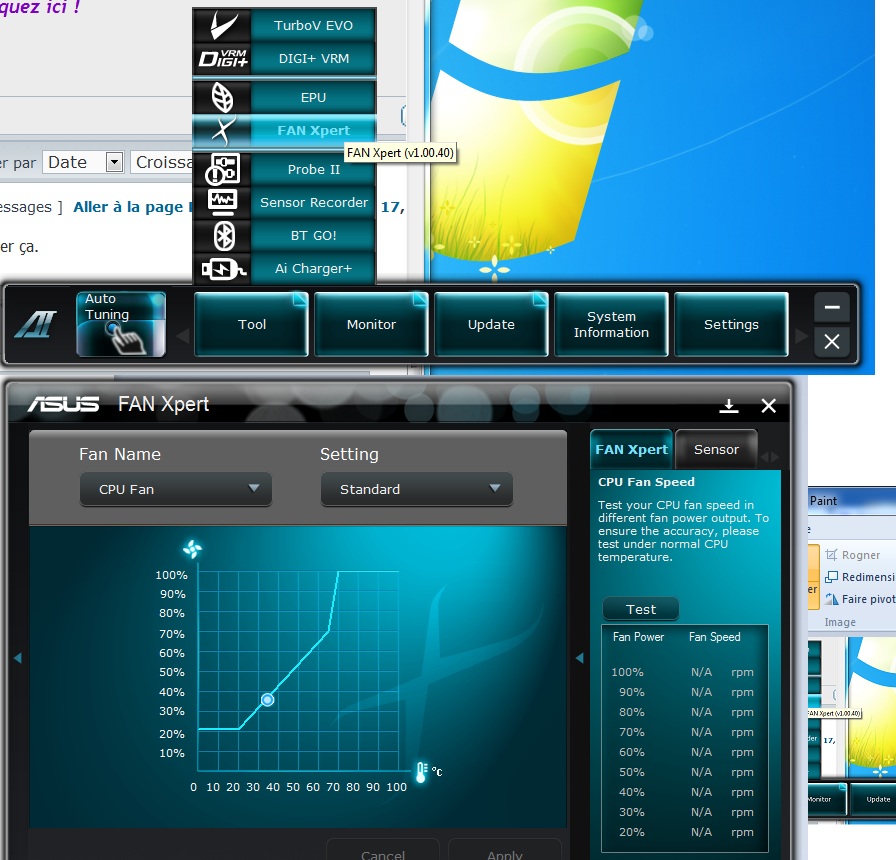Open the Sensor Recorder icon
This screenshot has height=860, width=896.
(x=220, y=202)
